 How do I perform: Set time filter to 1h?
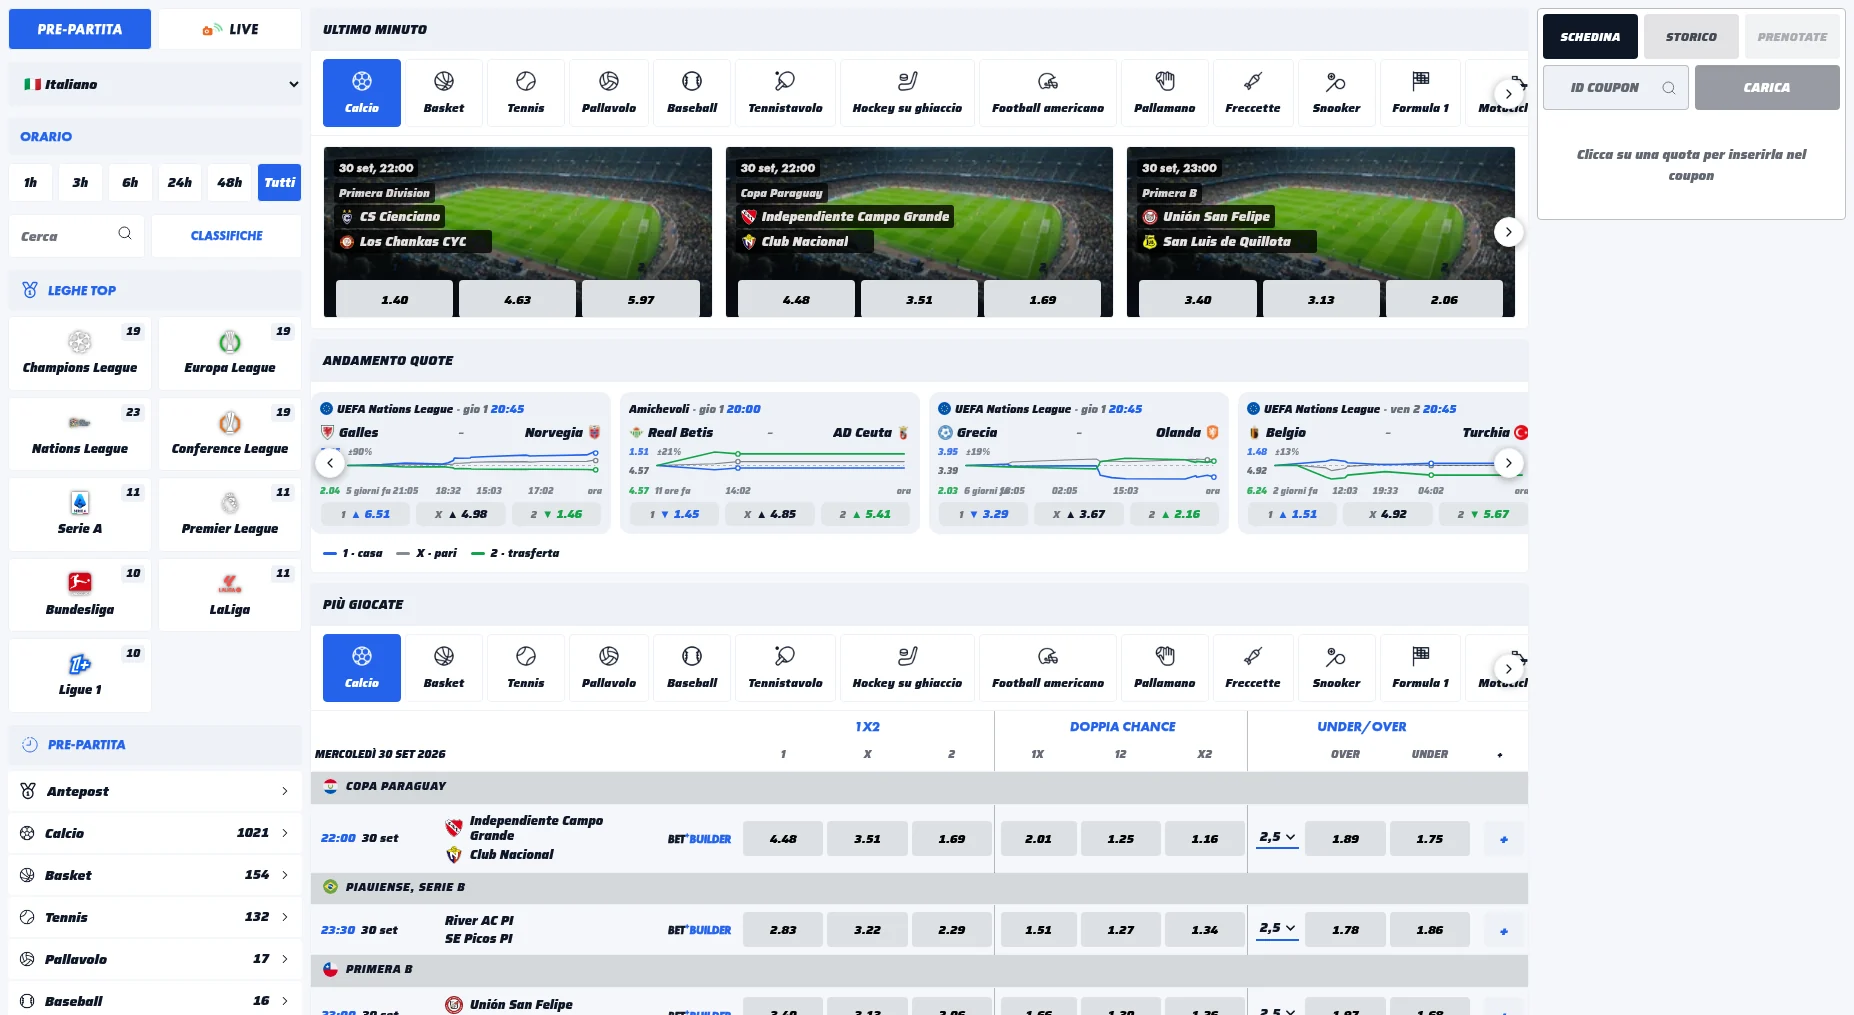point(31,182)
